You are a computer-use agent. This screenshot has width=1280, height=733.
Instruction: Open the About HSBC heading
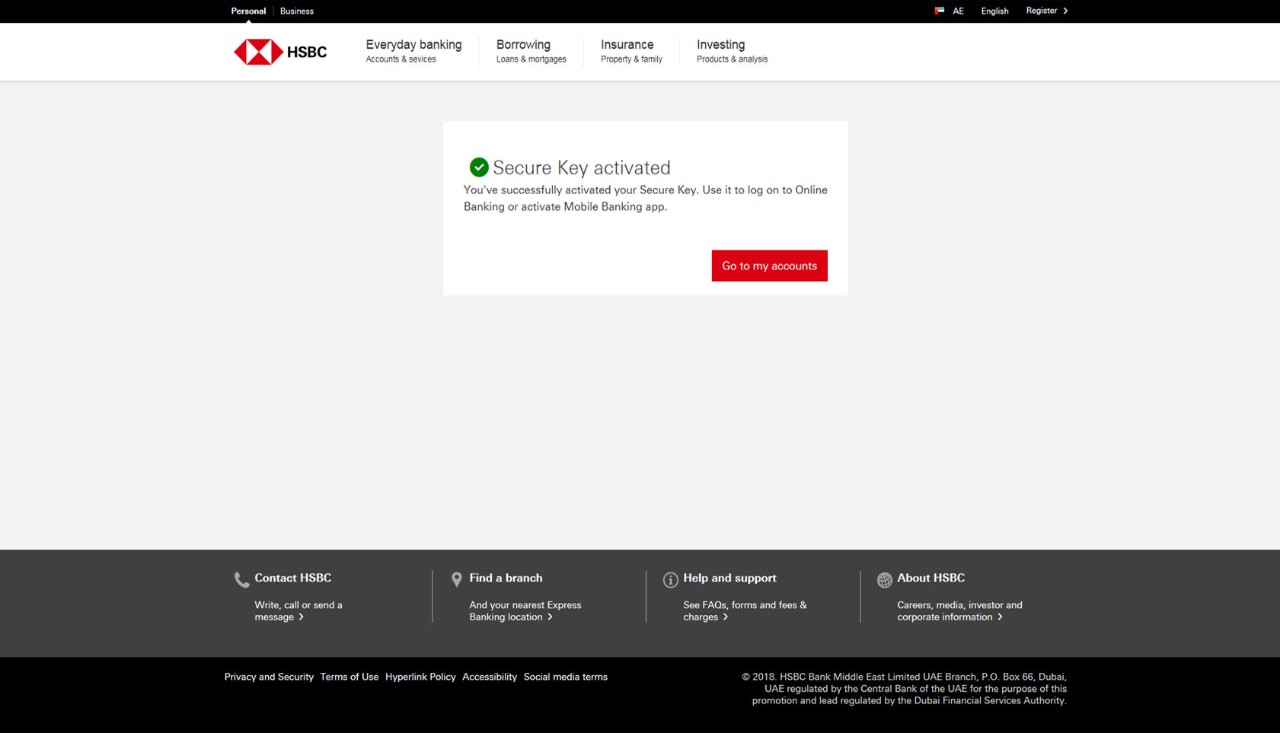coord(931,578)
